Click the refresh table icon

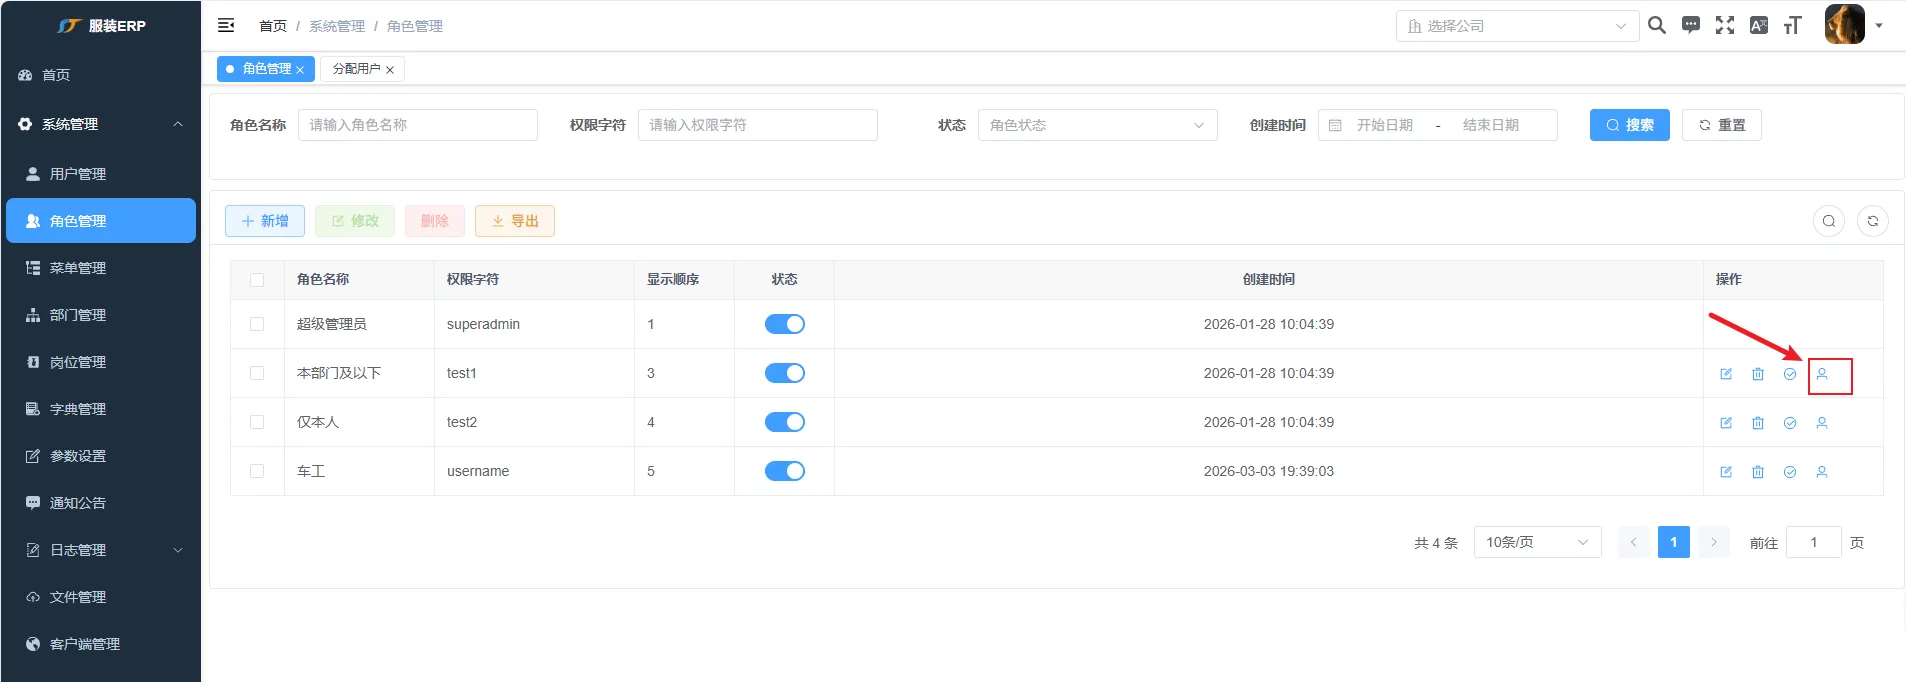[x=1872, y=221]
